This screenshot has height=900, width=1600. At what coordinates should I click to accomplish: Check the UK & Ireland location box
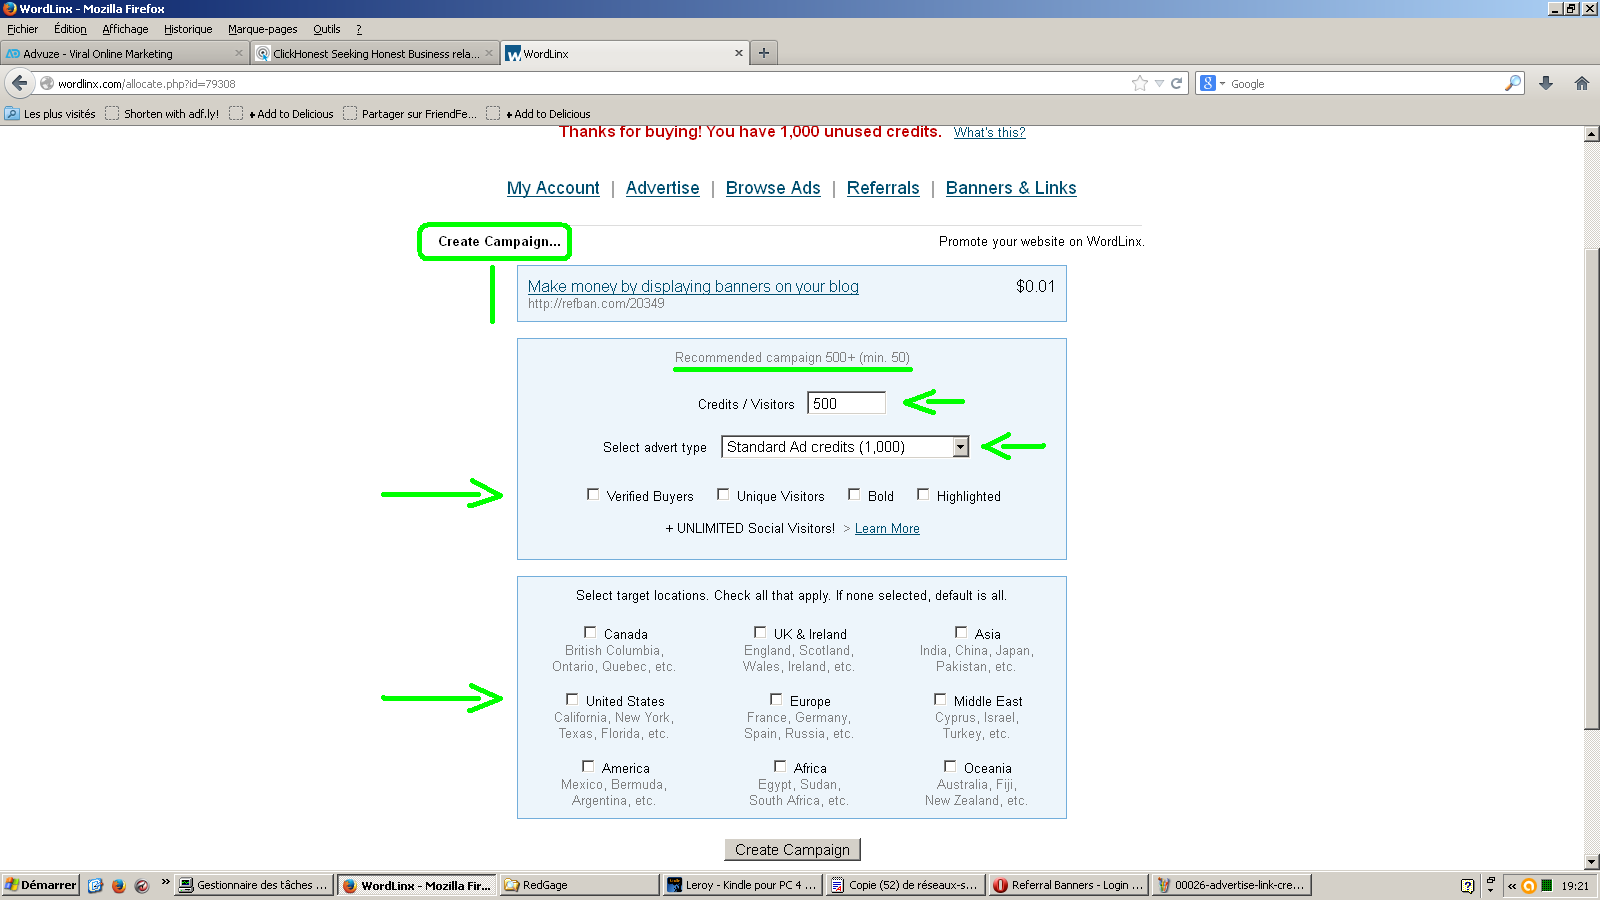(x=760, y=632)
